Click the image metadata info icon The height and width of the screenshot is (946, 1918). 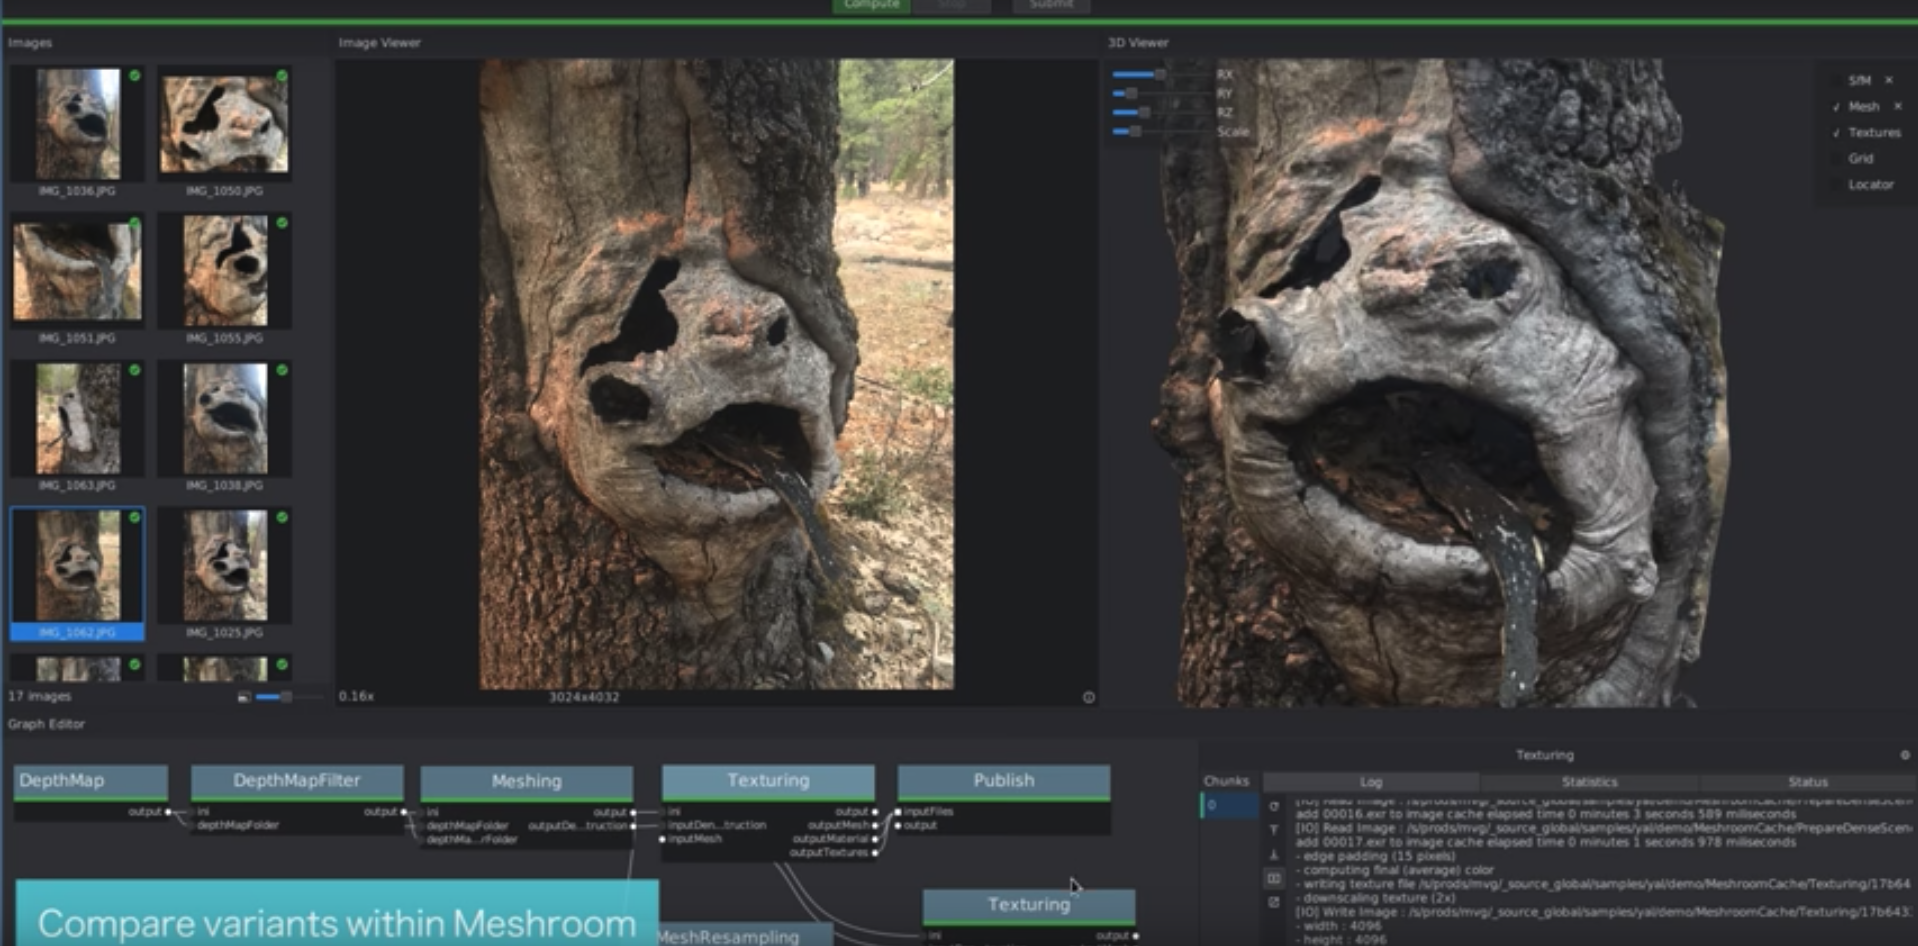pos(1089,697)
